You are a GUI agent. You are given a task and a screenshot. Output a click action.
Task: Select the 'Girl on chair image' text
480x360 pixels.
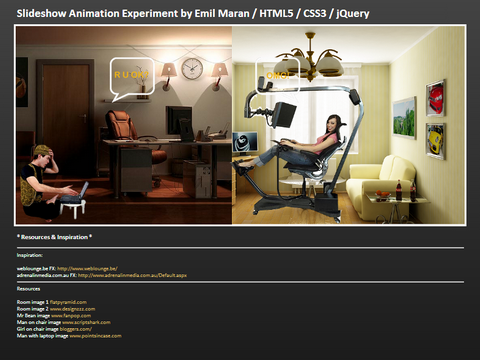(x=38, y=329)
